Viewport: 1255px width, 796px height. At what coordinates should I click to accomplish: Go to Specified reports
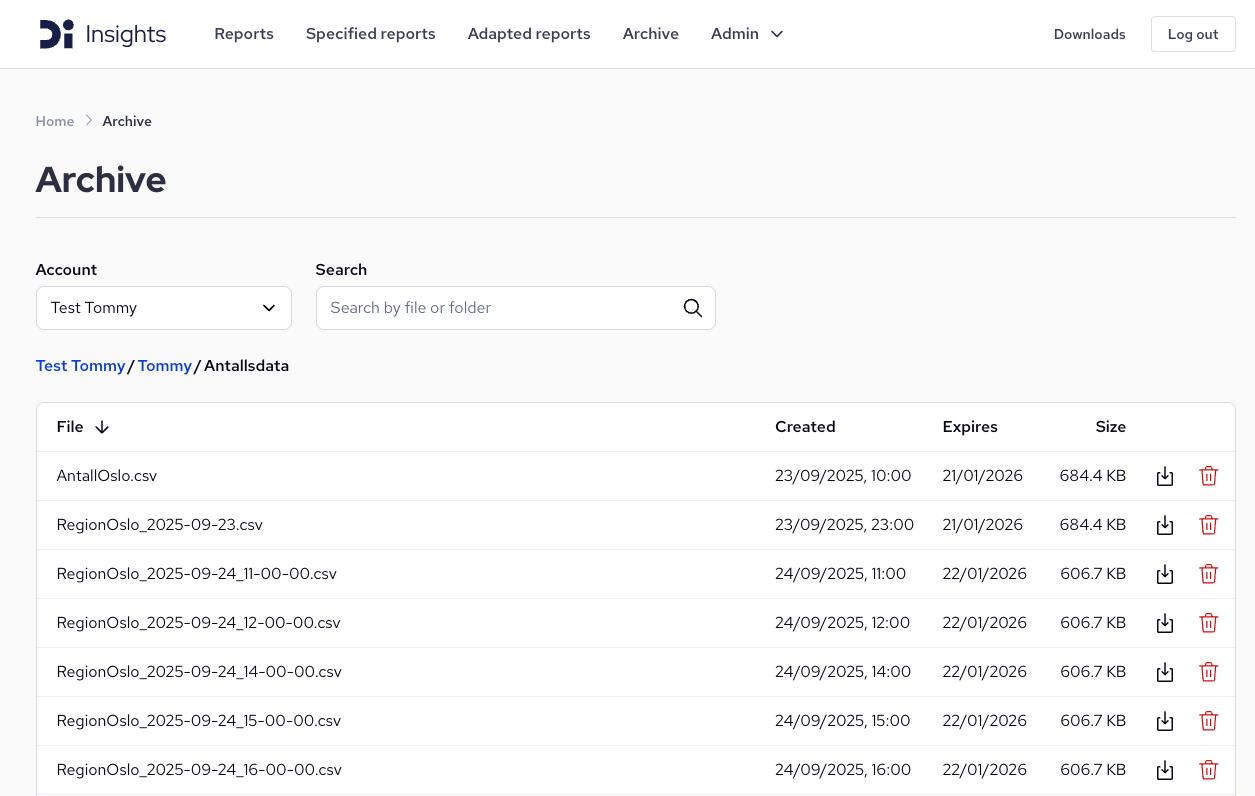tap(370, 34)
